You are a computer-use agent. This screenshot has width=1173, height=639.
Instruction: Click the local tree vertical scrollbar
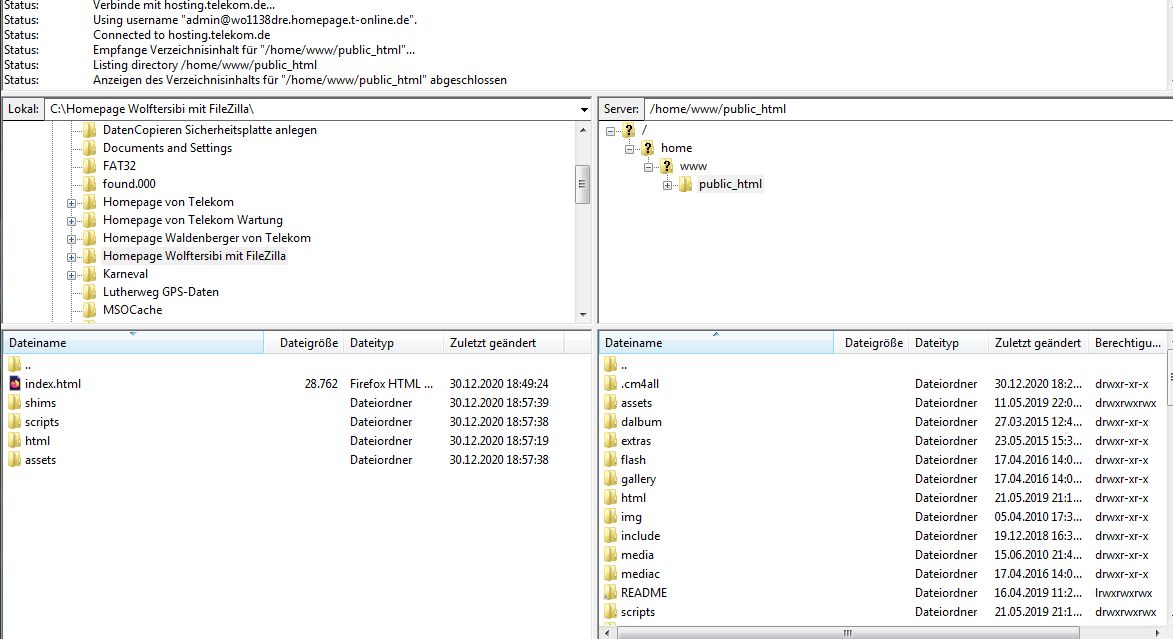583,184
